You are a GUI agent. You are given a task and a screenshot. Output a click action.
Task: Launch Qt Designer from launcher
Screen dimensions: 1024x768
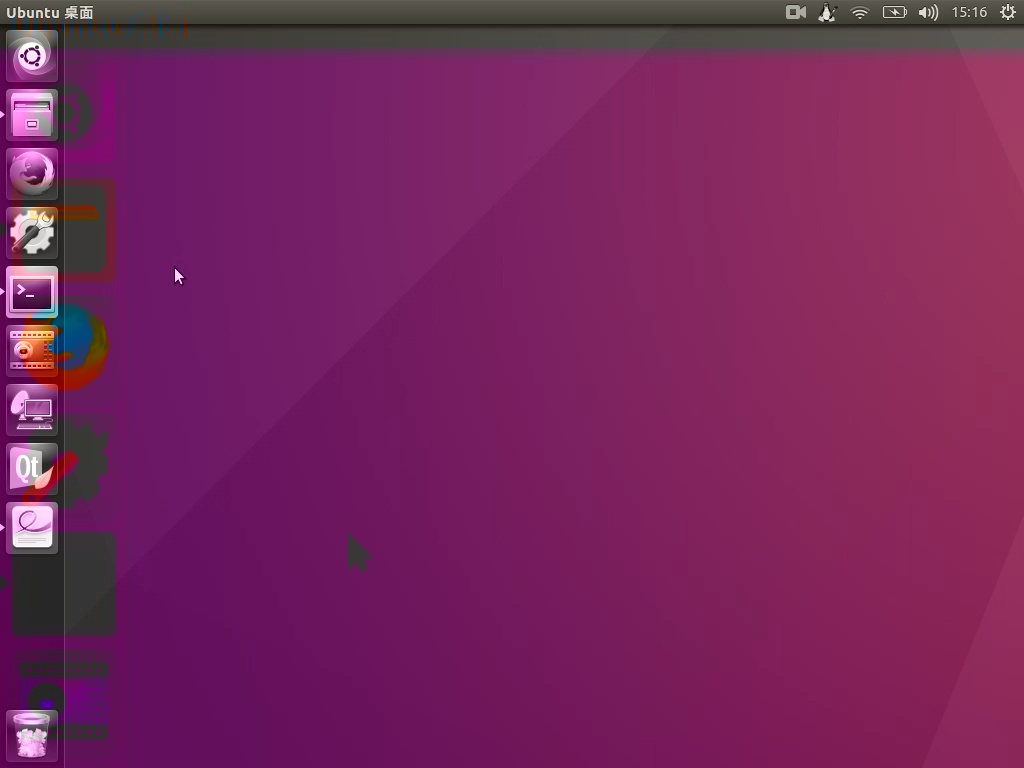tap(32, 469)
